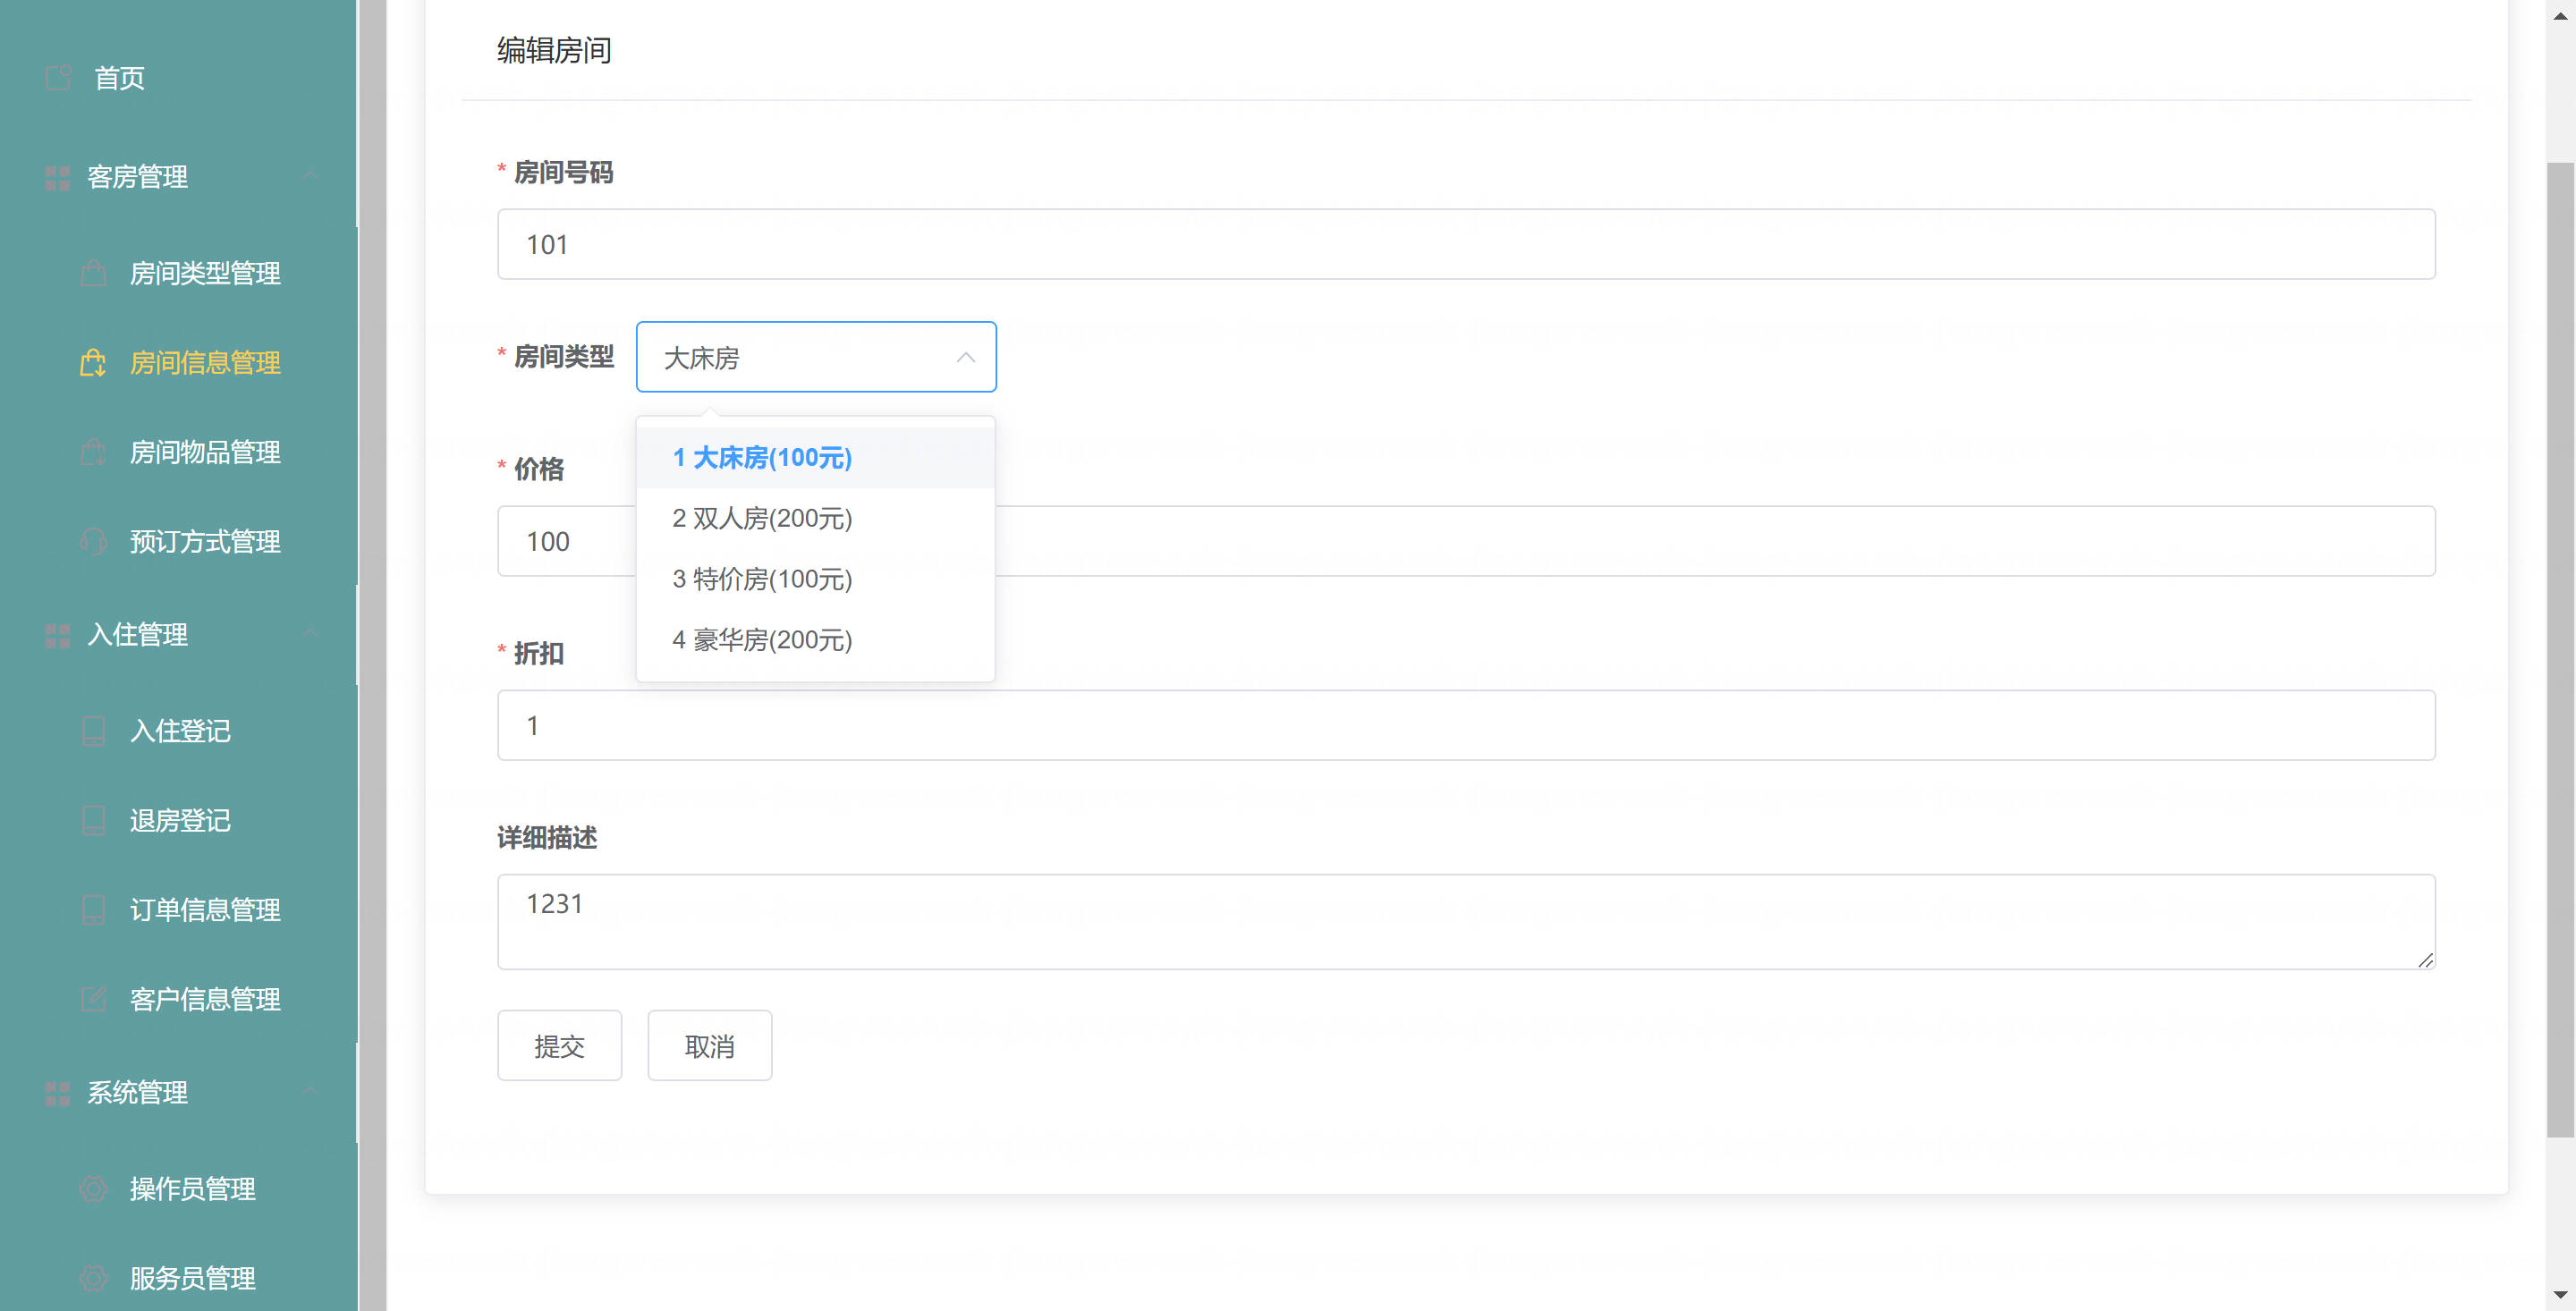Close the 房间类型 dropdown via its arrow

pyautogui.click(x=965, y=357)
